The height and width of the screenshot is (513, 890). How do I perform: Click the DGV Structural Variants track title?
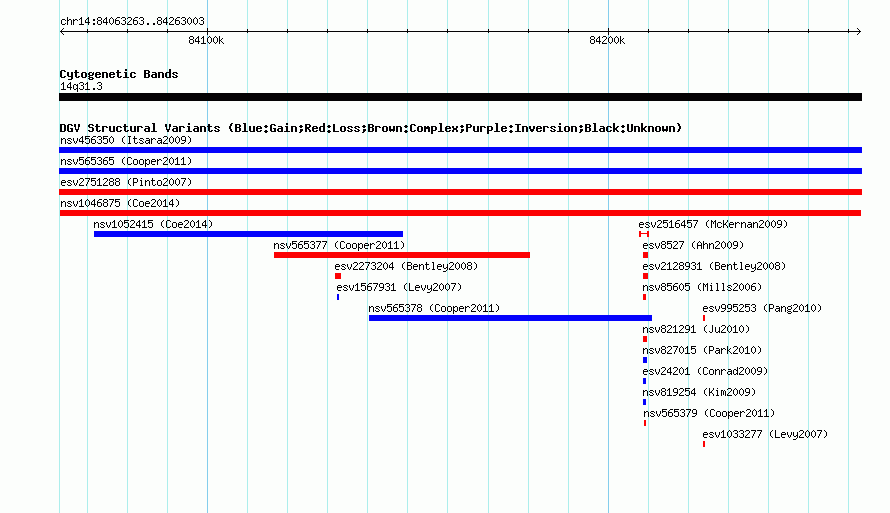coord(370,128)
